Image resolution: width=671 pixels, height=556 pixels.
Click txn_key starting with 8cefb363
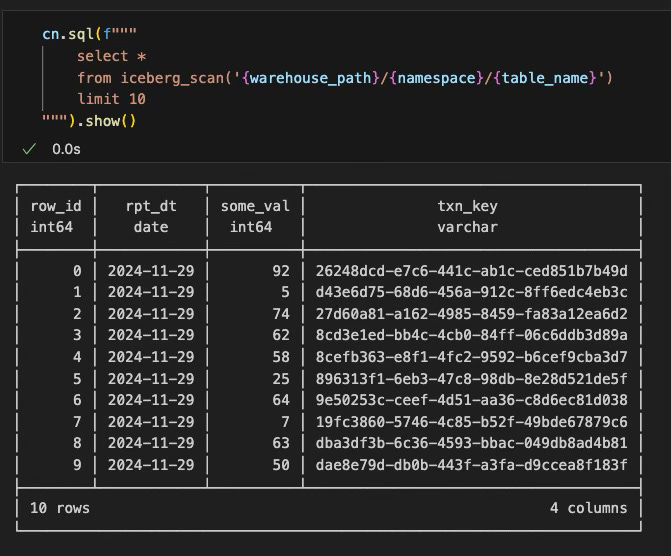coord(472,357)
